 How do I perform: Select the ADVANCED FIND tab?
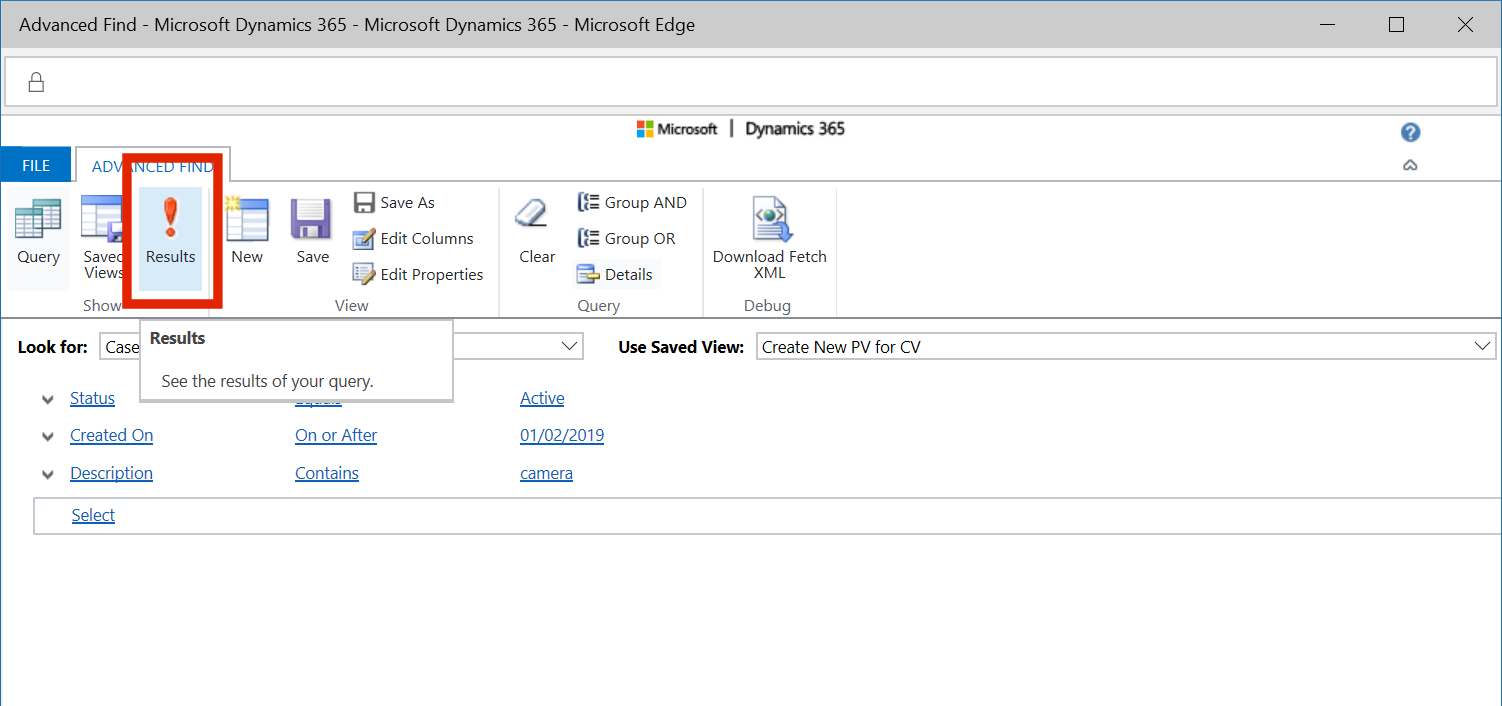click(x=153, y=166)
